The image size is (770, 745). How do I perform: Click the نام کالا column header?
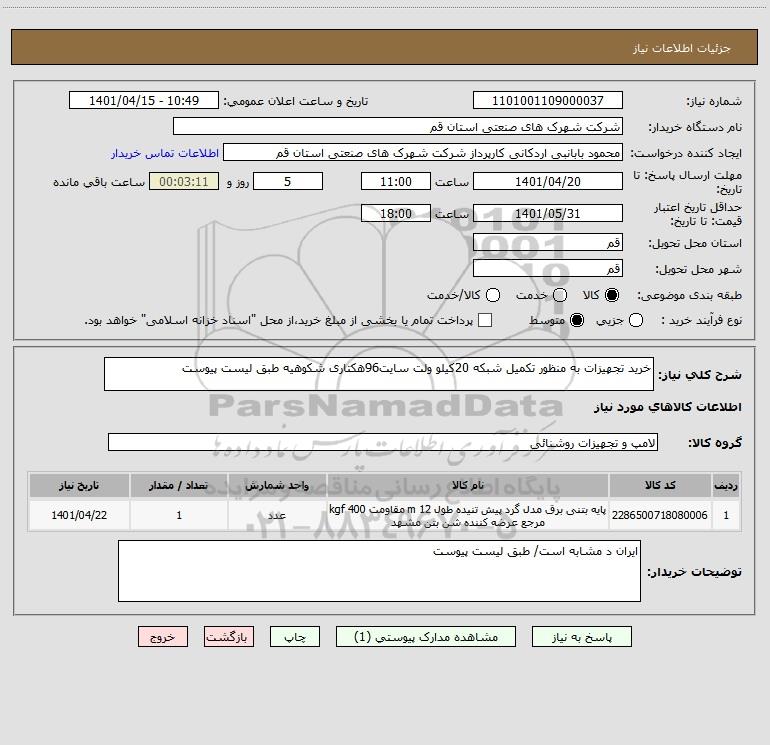[468, 485]
